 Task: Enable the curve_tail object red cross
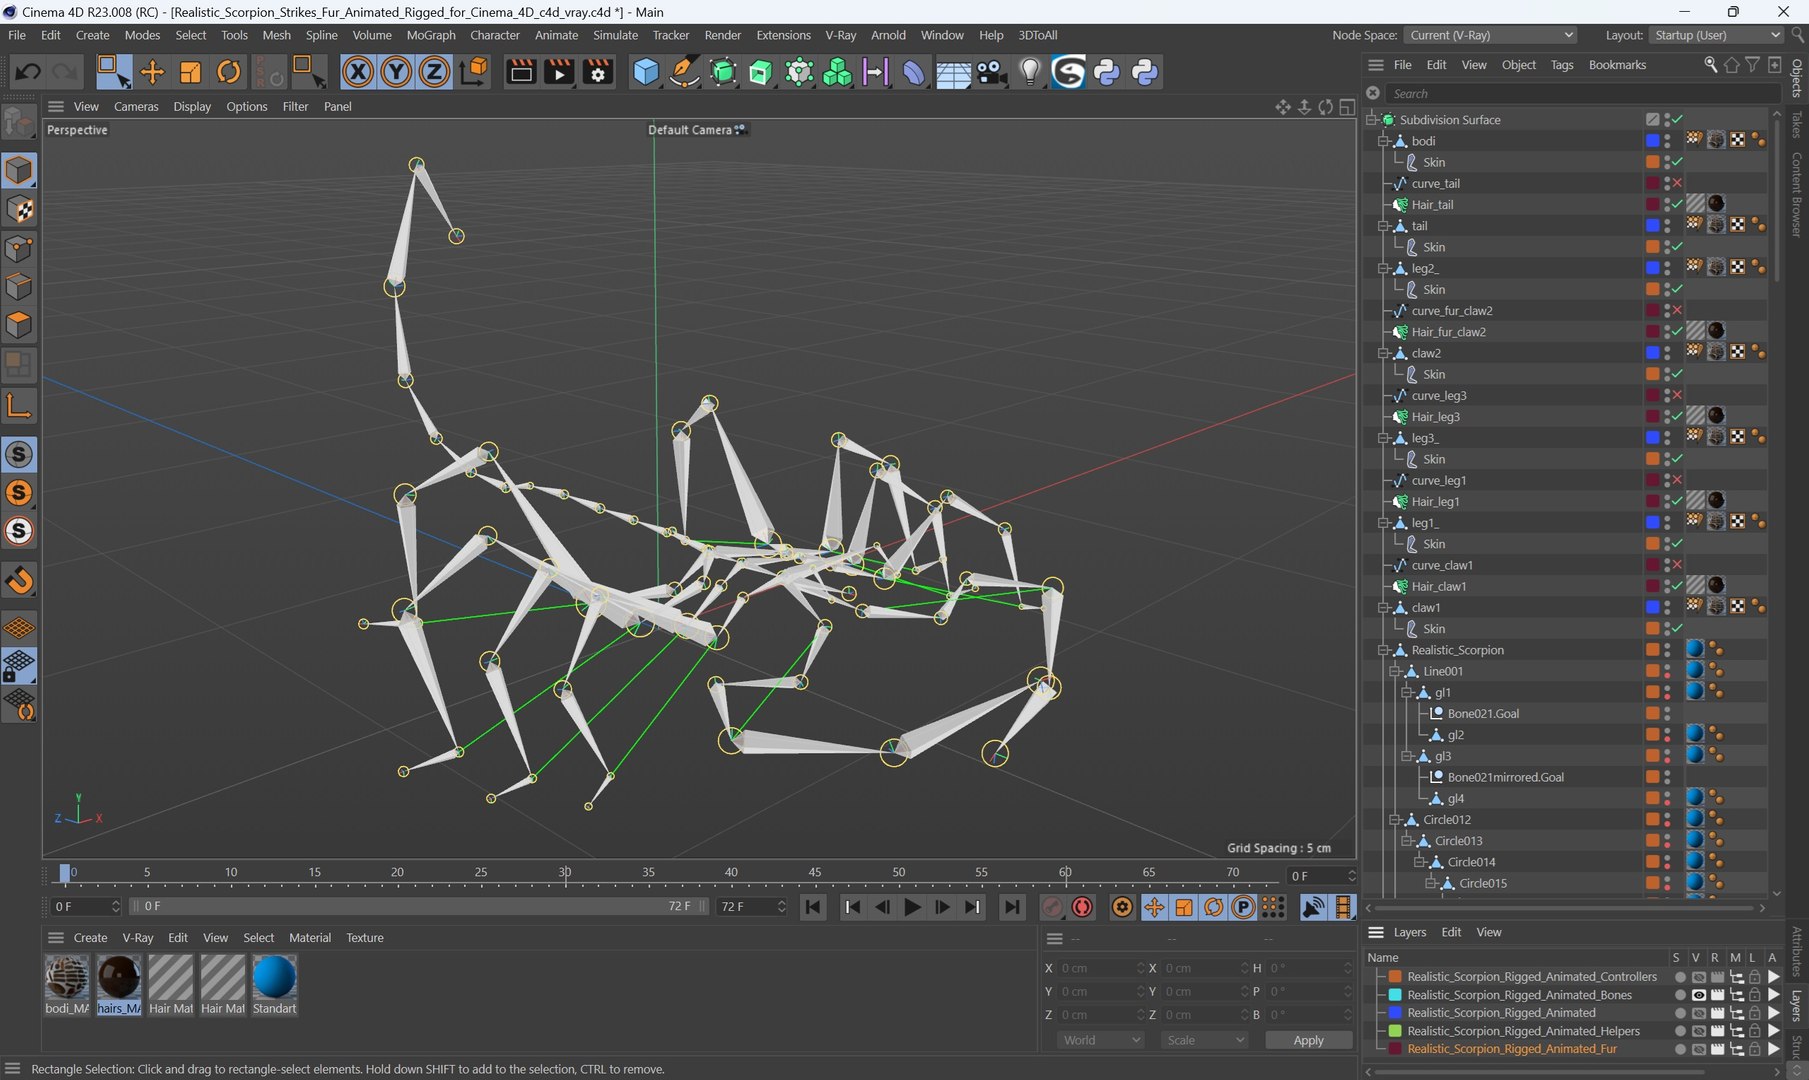point(1677,183)
